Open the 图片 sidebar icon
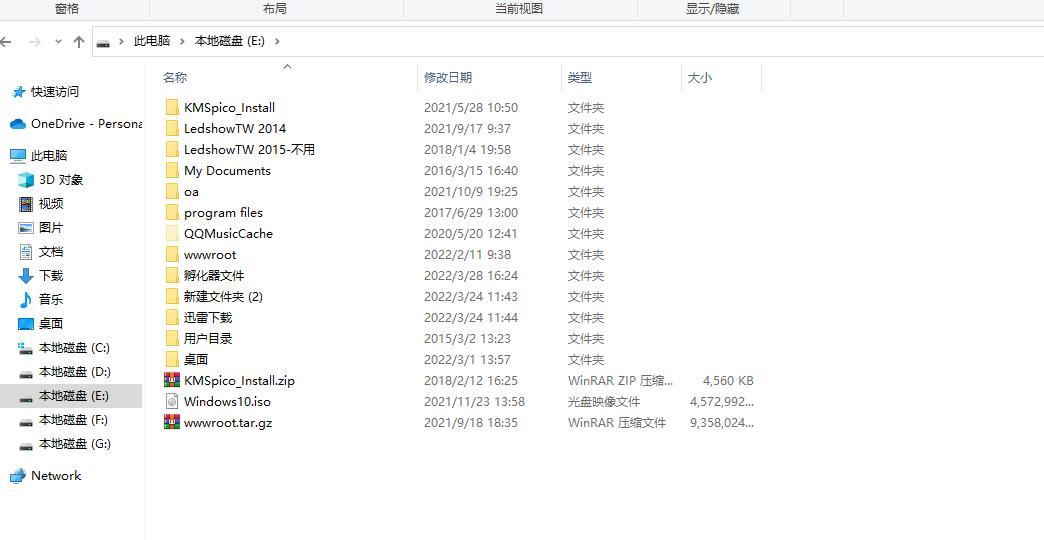Screen dimensions: 1044x540 click(26, 228)
